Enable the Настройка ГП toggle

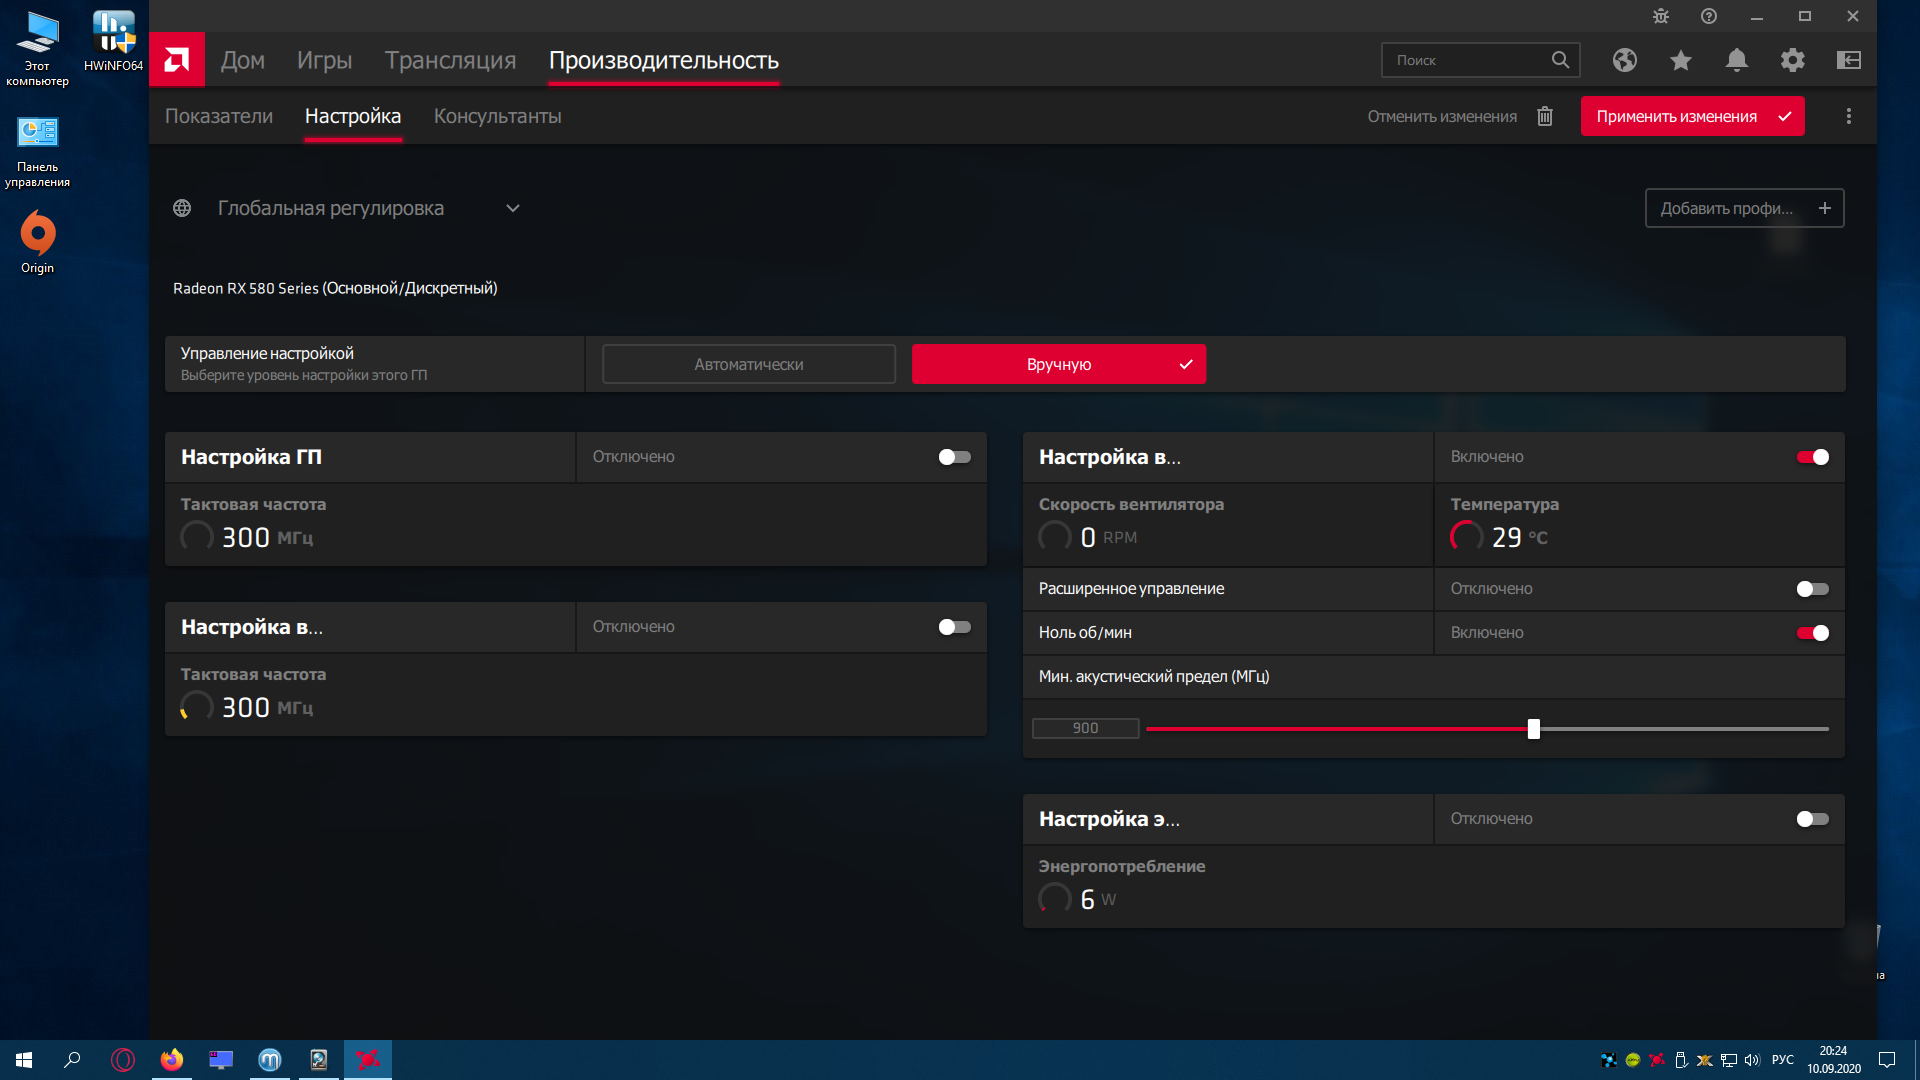[954, 457]
